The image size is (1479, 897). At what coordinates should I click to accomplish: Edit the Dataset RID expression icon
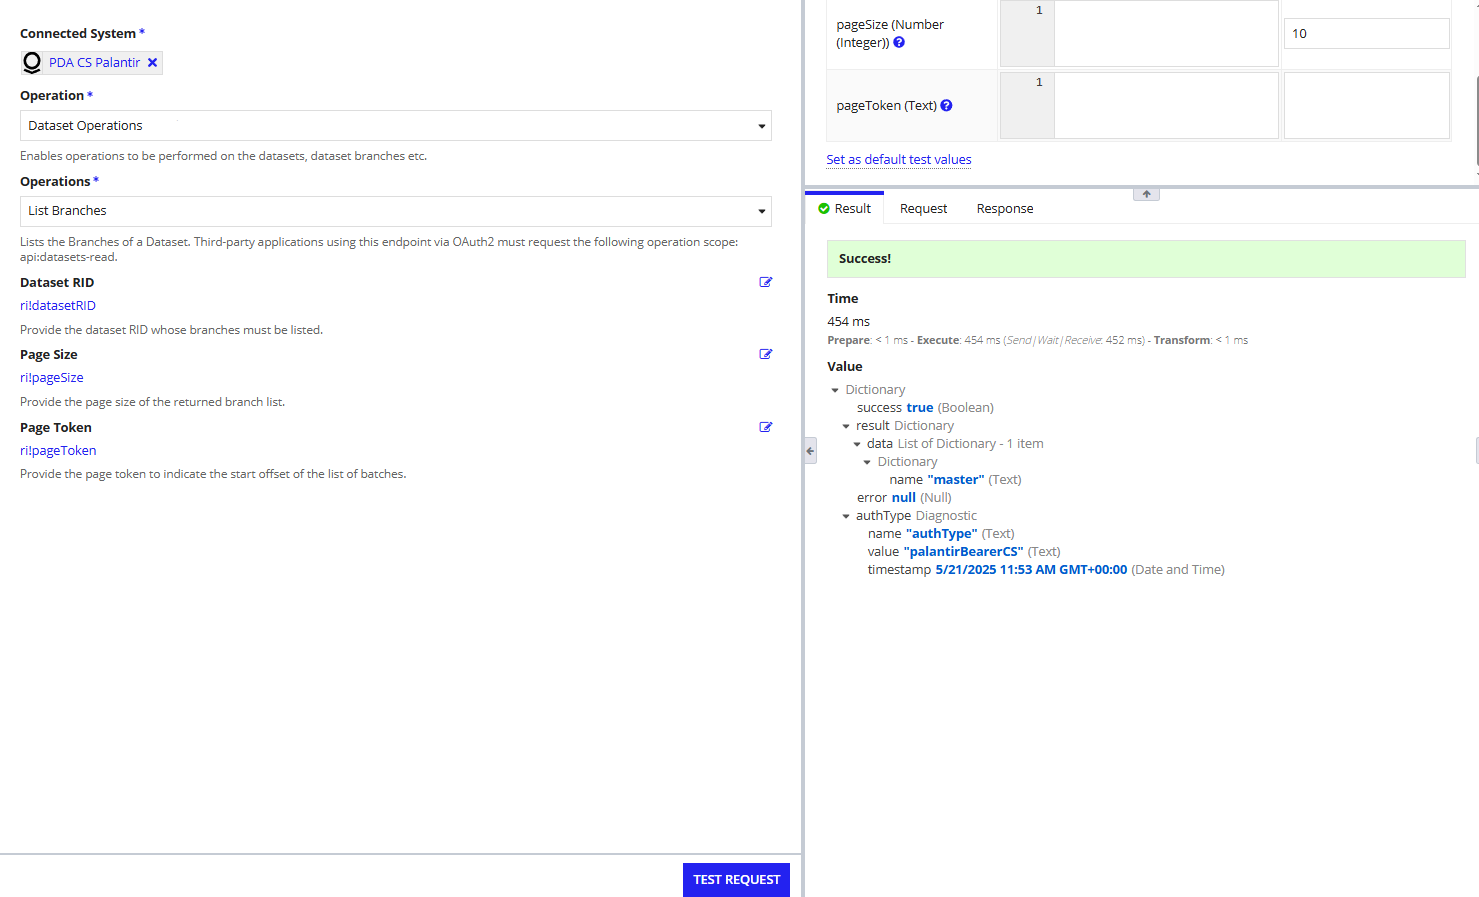(x=766, y=282)
